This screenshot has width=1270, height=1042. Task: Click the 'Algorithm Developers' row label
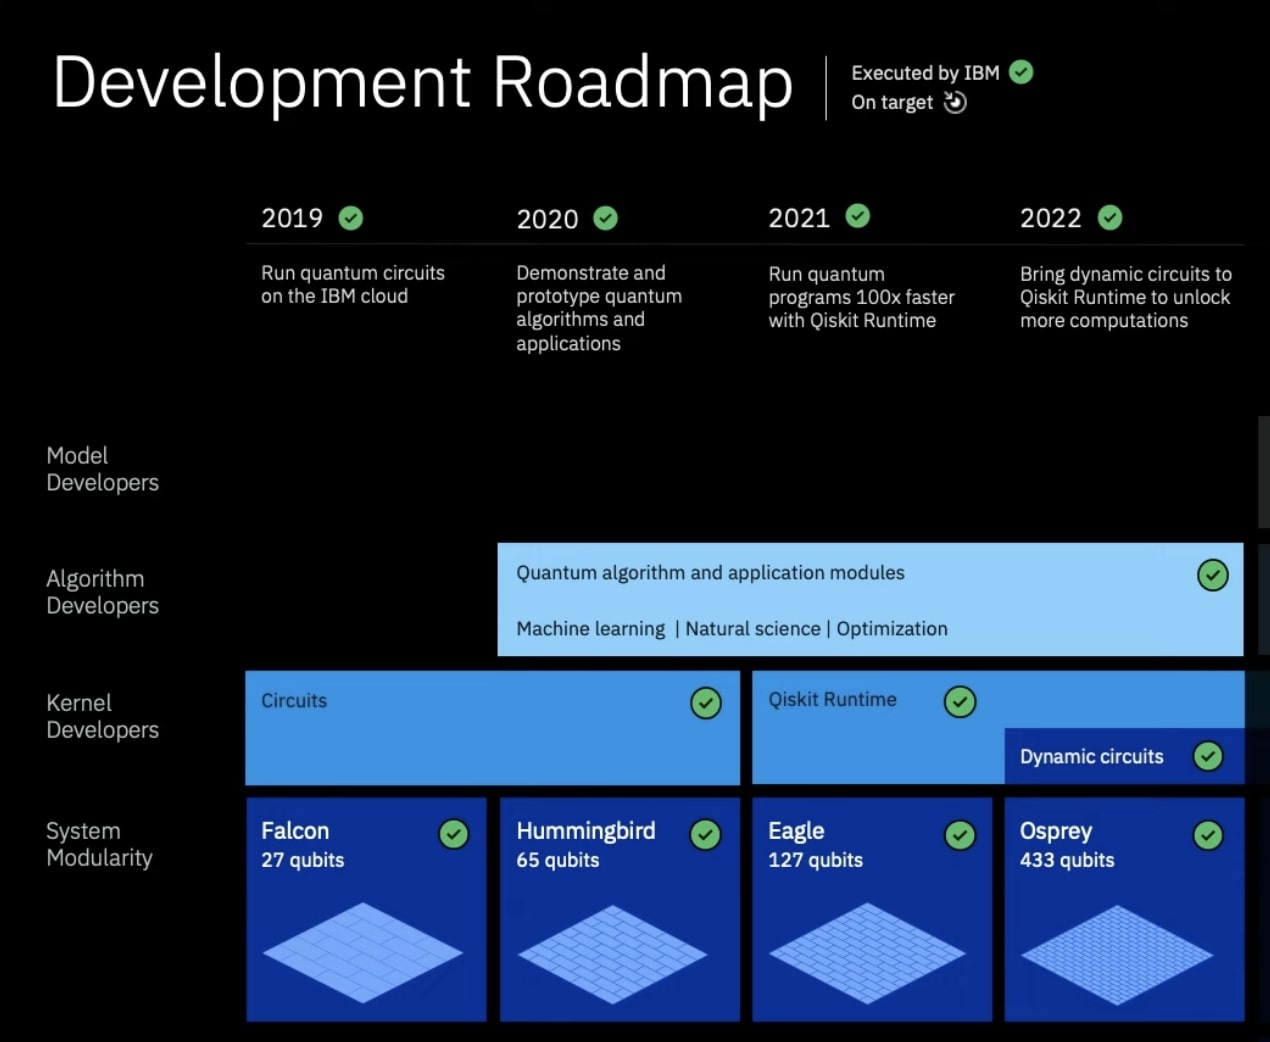coord(103,592)
